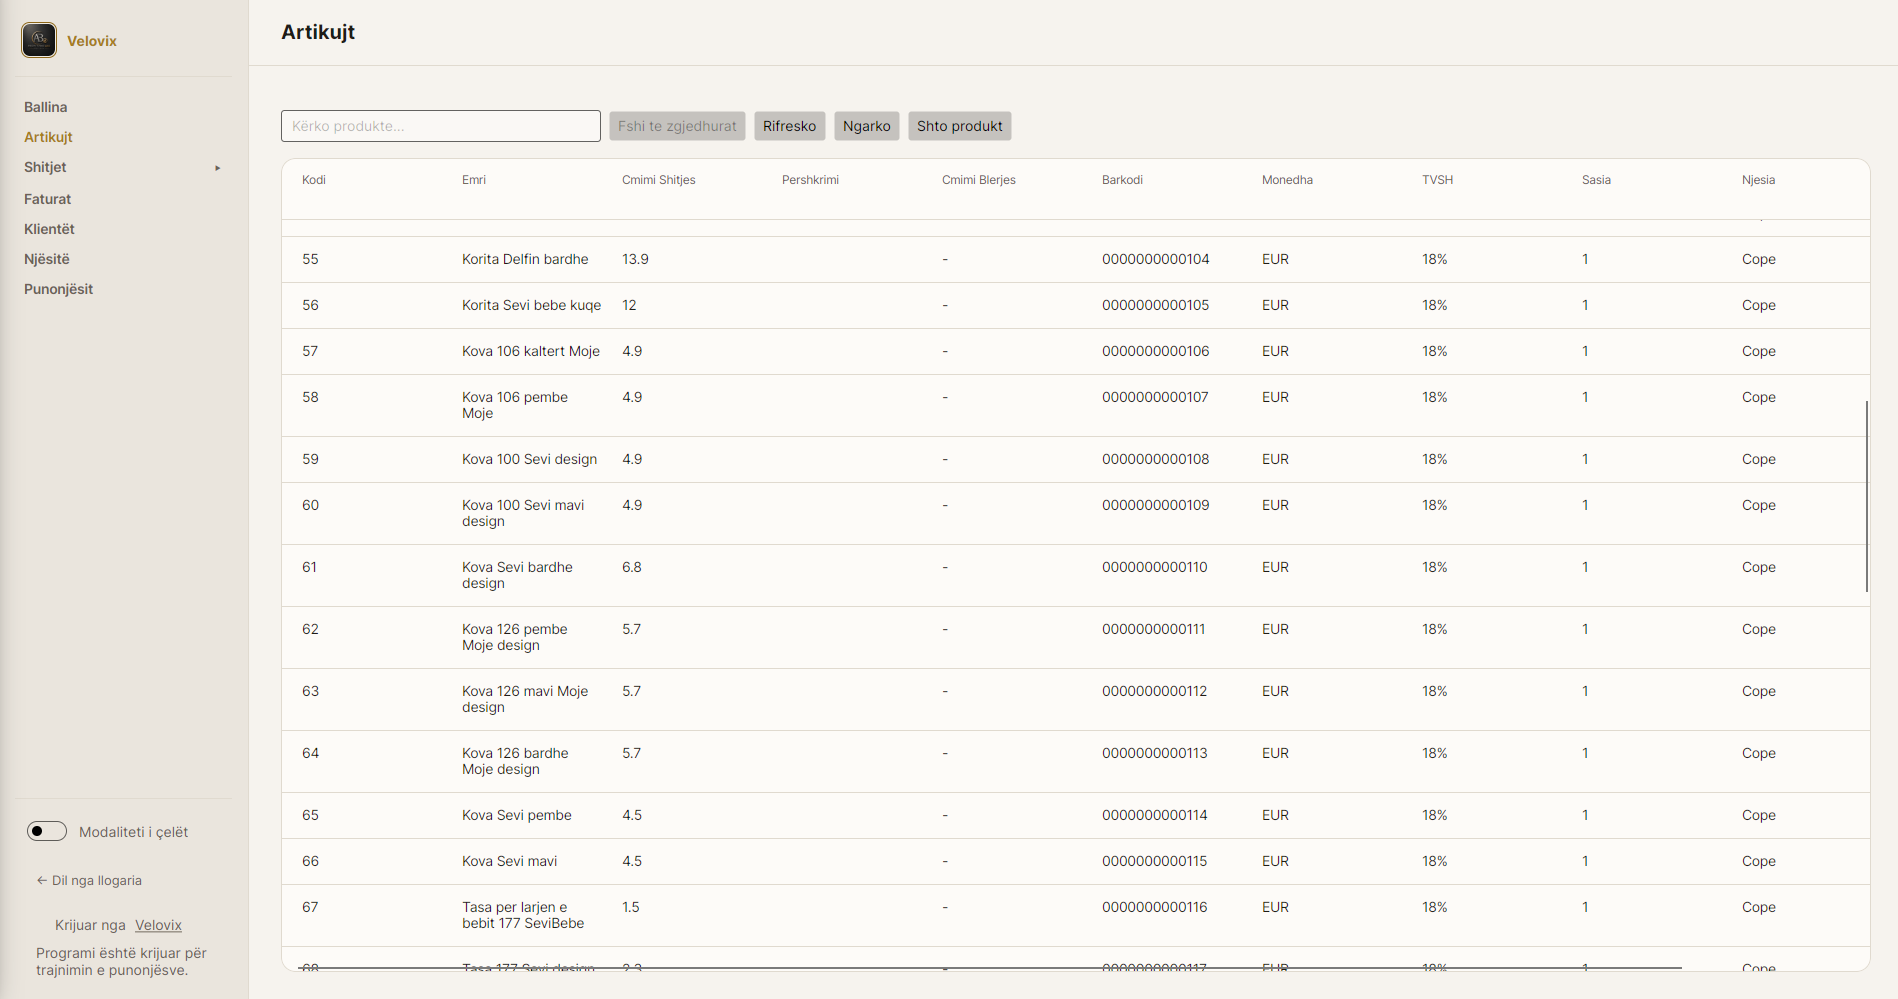Image resolution: width=1898 pixels, height=999 pixels.
Task: Click the Njesia column header
Action: 1758,180
